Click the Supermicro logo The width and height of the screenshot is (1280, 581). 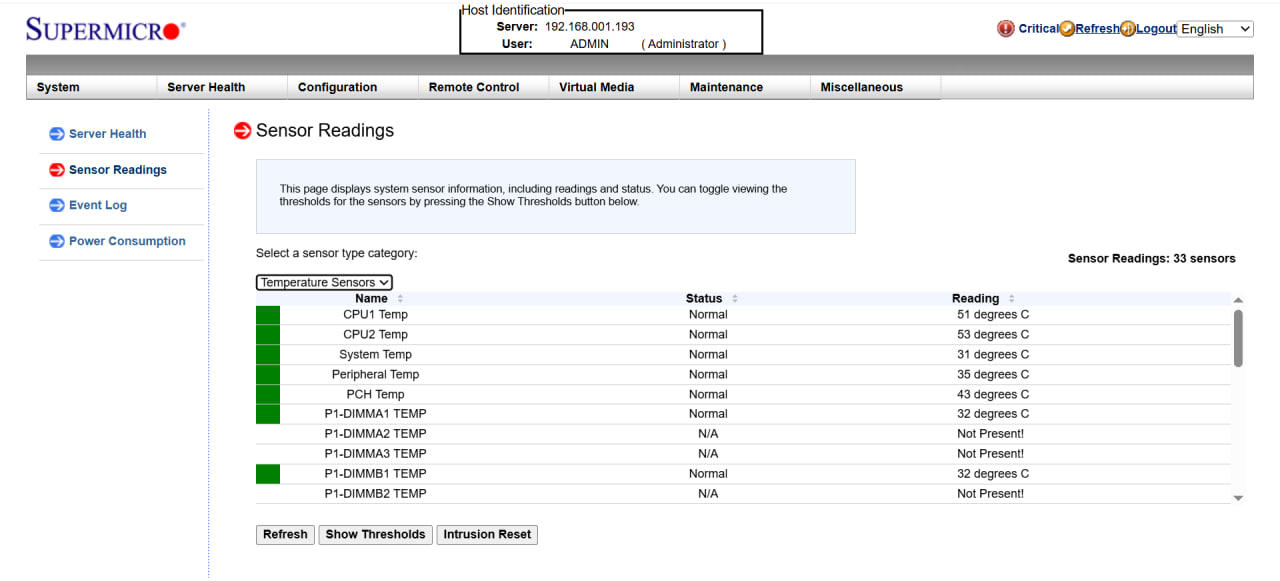105,30
